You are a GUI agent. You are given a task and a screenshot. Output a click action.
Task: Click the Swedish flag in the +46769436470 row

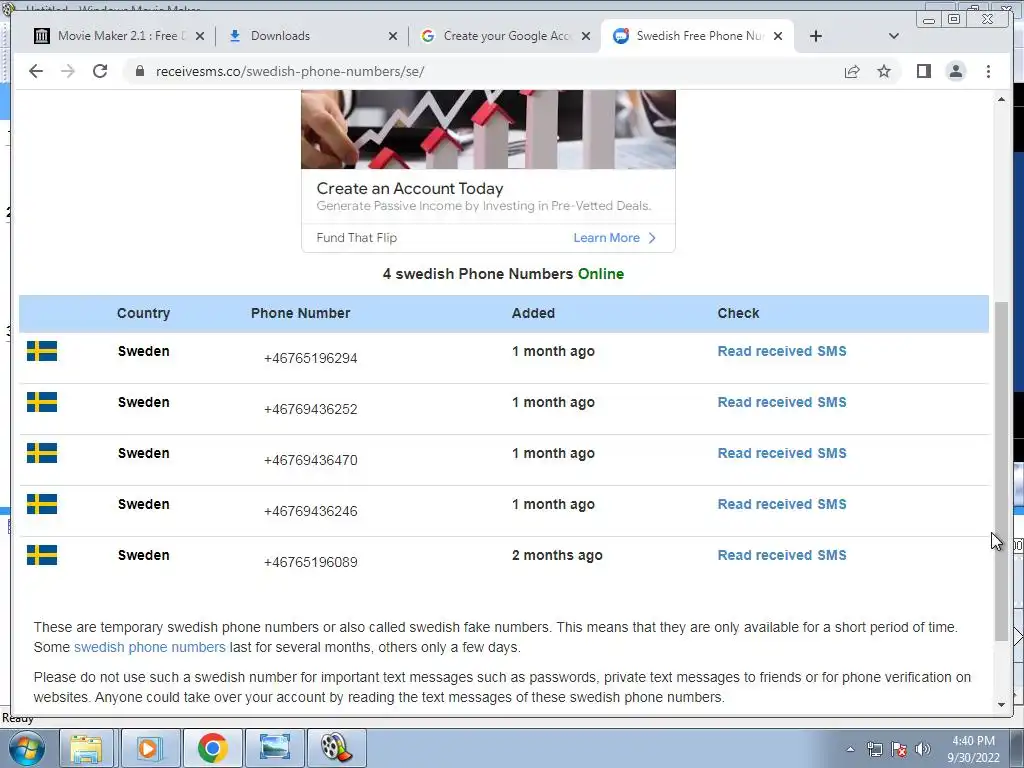42,453
